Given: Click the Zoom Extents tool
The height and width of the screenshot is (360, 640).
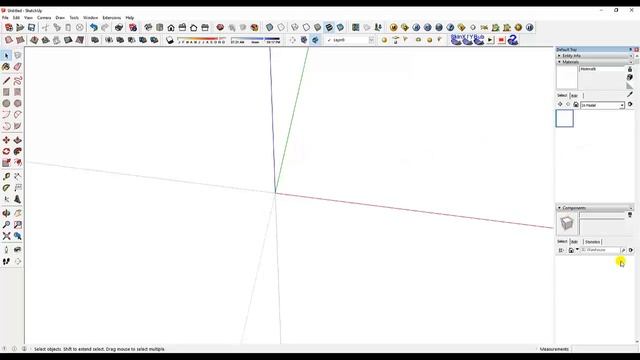Looking at the screenshot, I should [x=6, y=236].
